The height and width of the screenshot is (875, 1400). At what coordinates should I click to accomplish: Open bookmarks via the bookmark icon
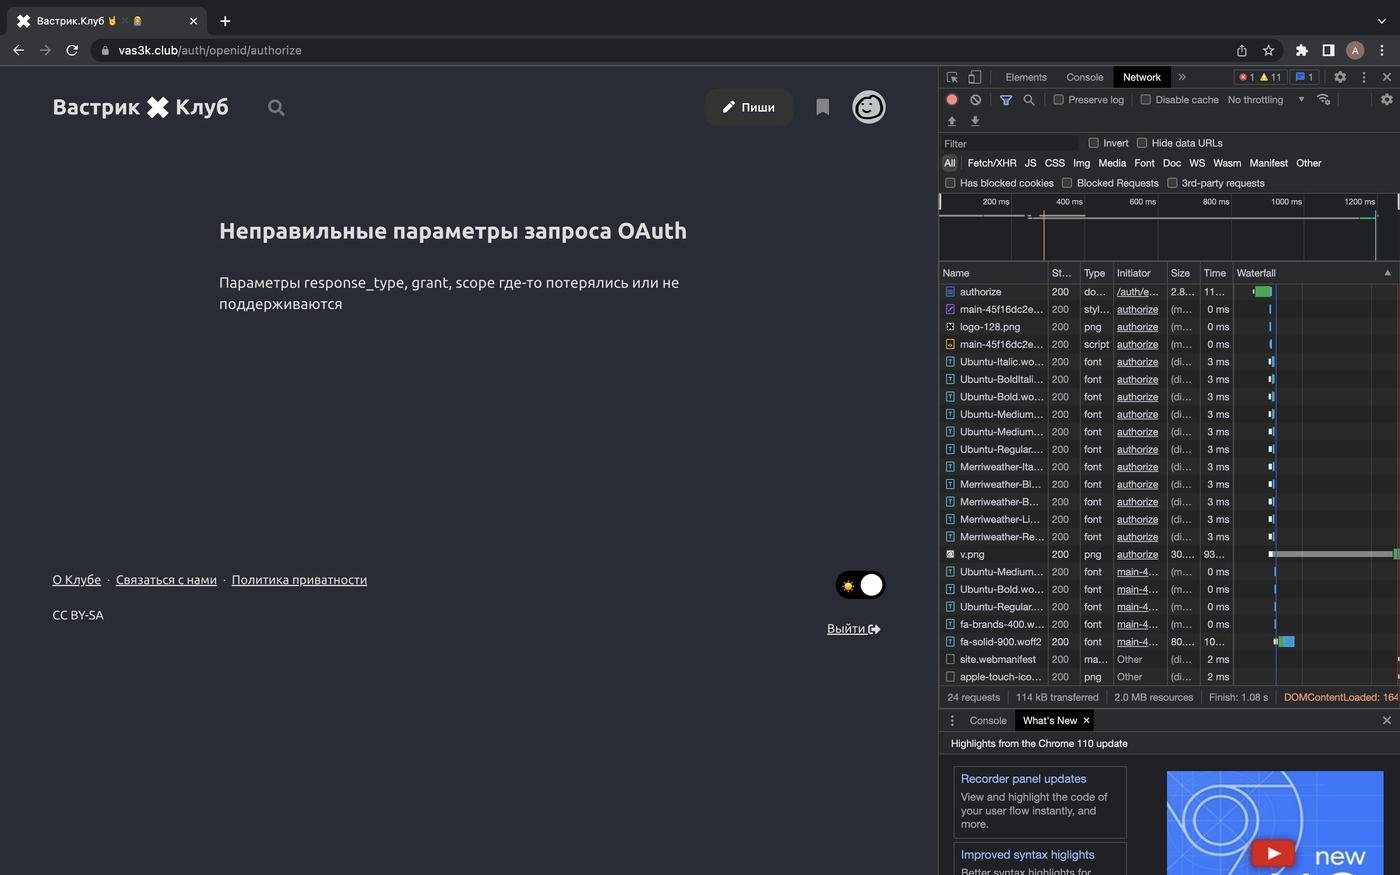(822, 107)
